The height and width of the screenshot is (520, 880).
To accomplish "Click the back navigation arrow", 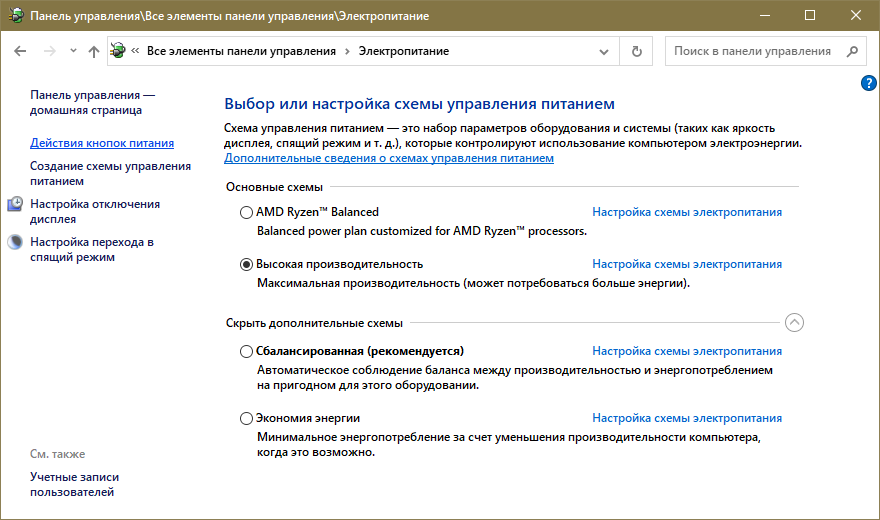I will (x=21, y=51).
